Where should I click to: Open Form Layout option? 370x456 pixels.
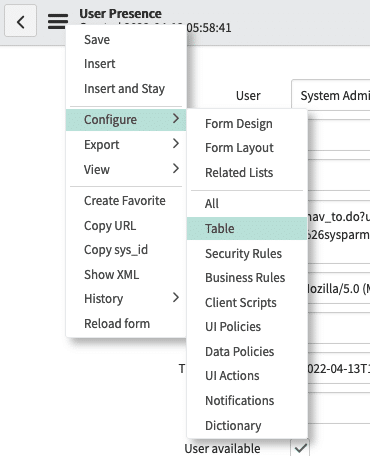click(247, 148)
